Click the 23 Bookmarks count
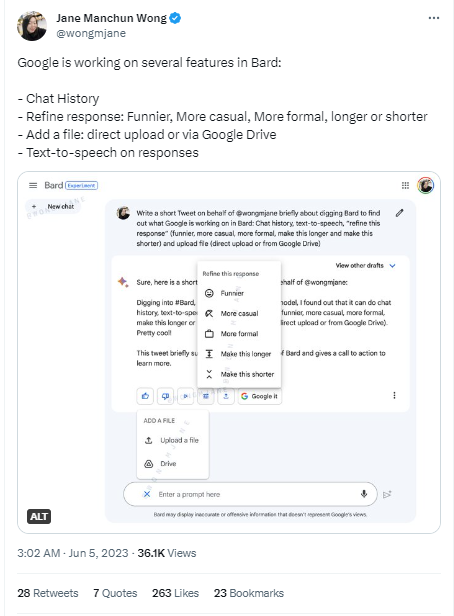This screenshot has height=616, width=454. [x=249, y=593]
